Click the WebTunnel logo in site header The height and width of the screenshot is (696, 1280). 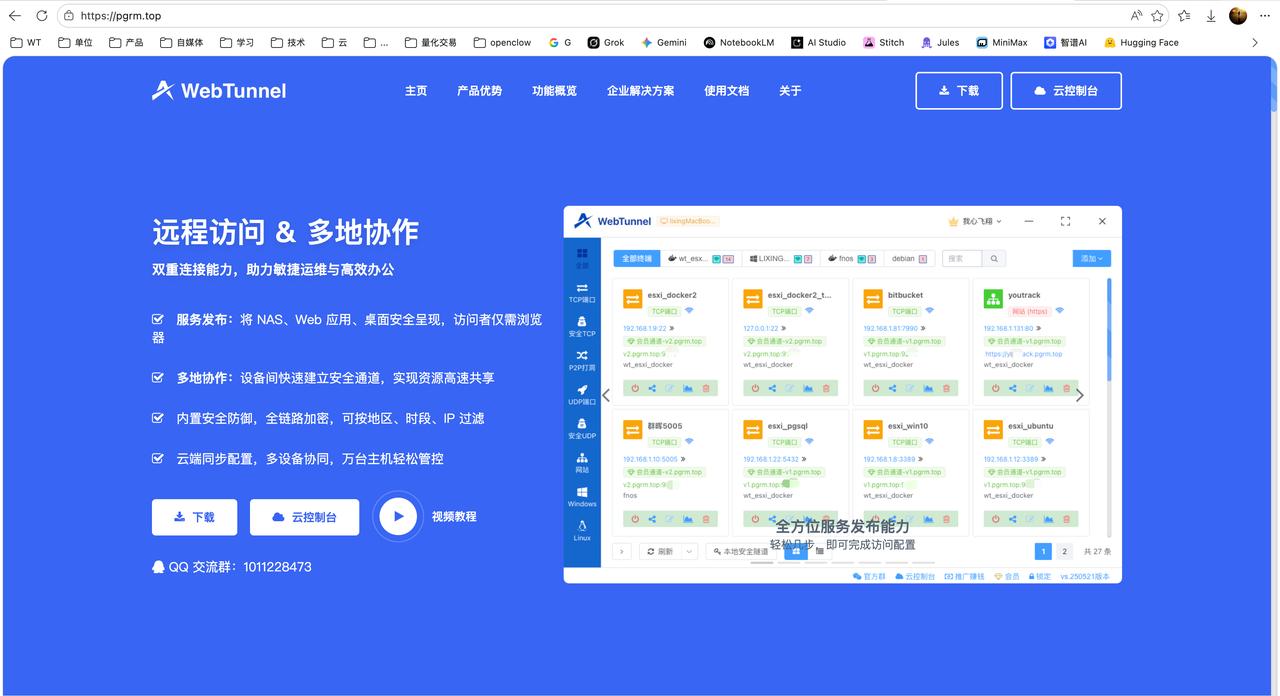point(219,91)
